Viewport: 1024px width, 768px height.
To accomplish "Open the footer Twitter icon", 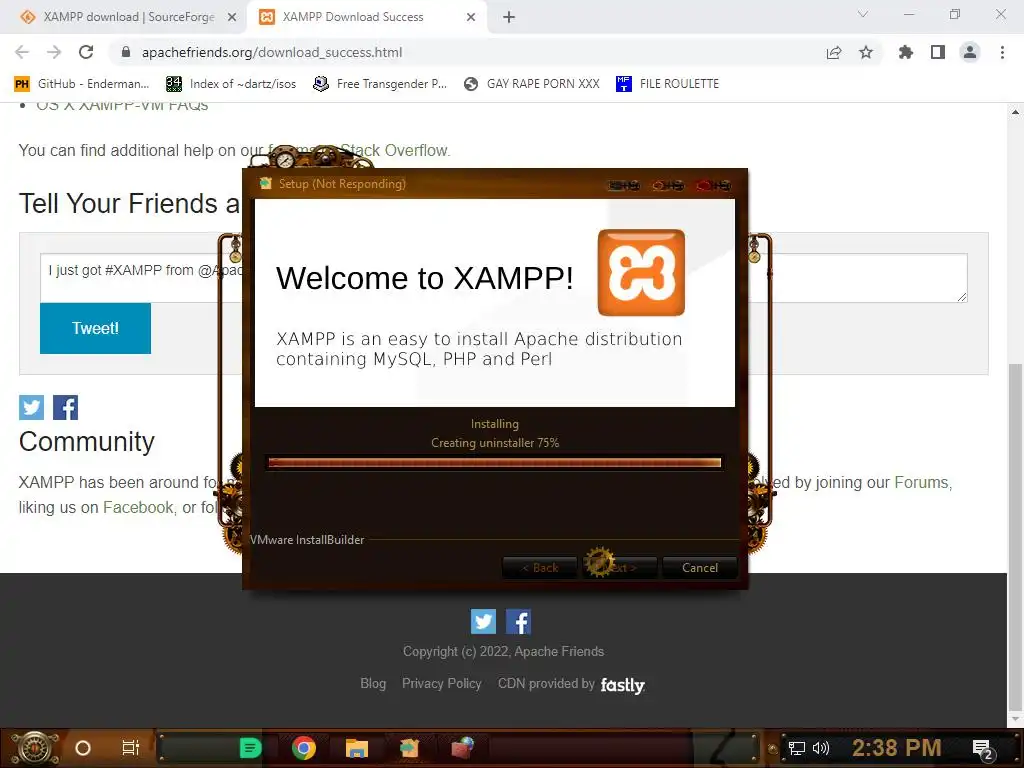I will click(x=483, y=622).
